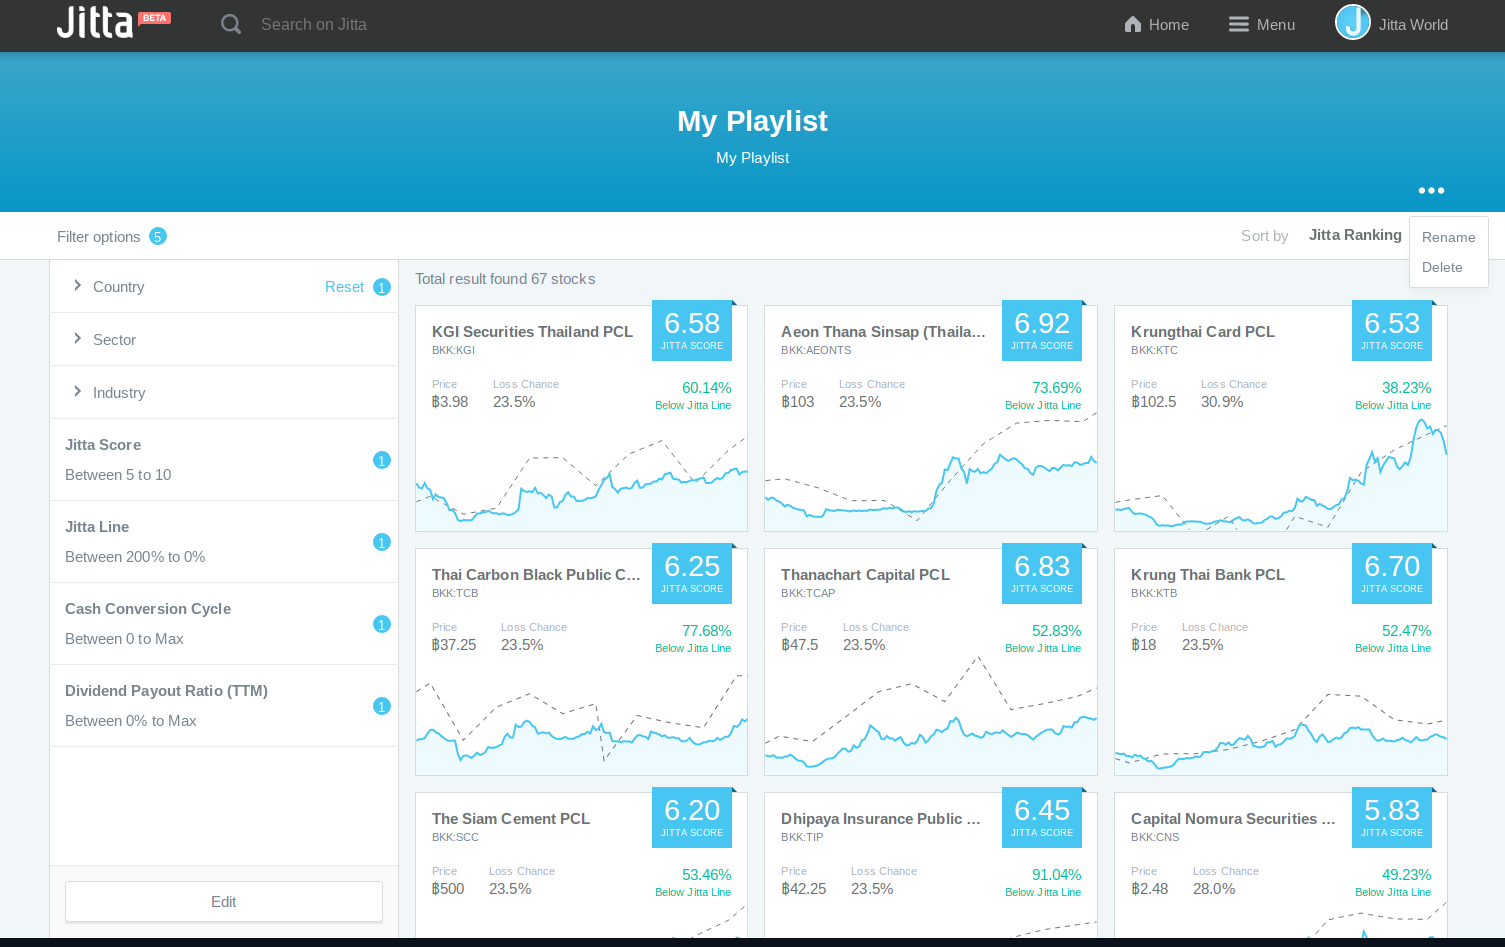
Task: Click the Filter options count badge
Action: click(158, 236)
